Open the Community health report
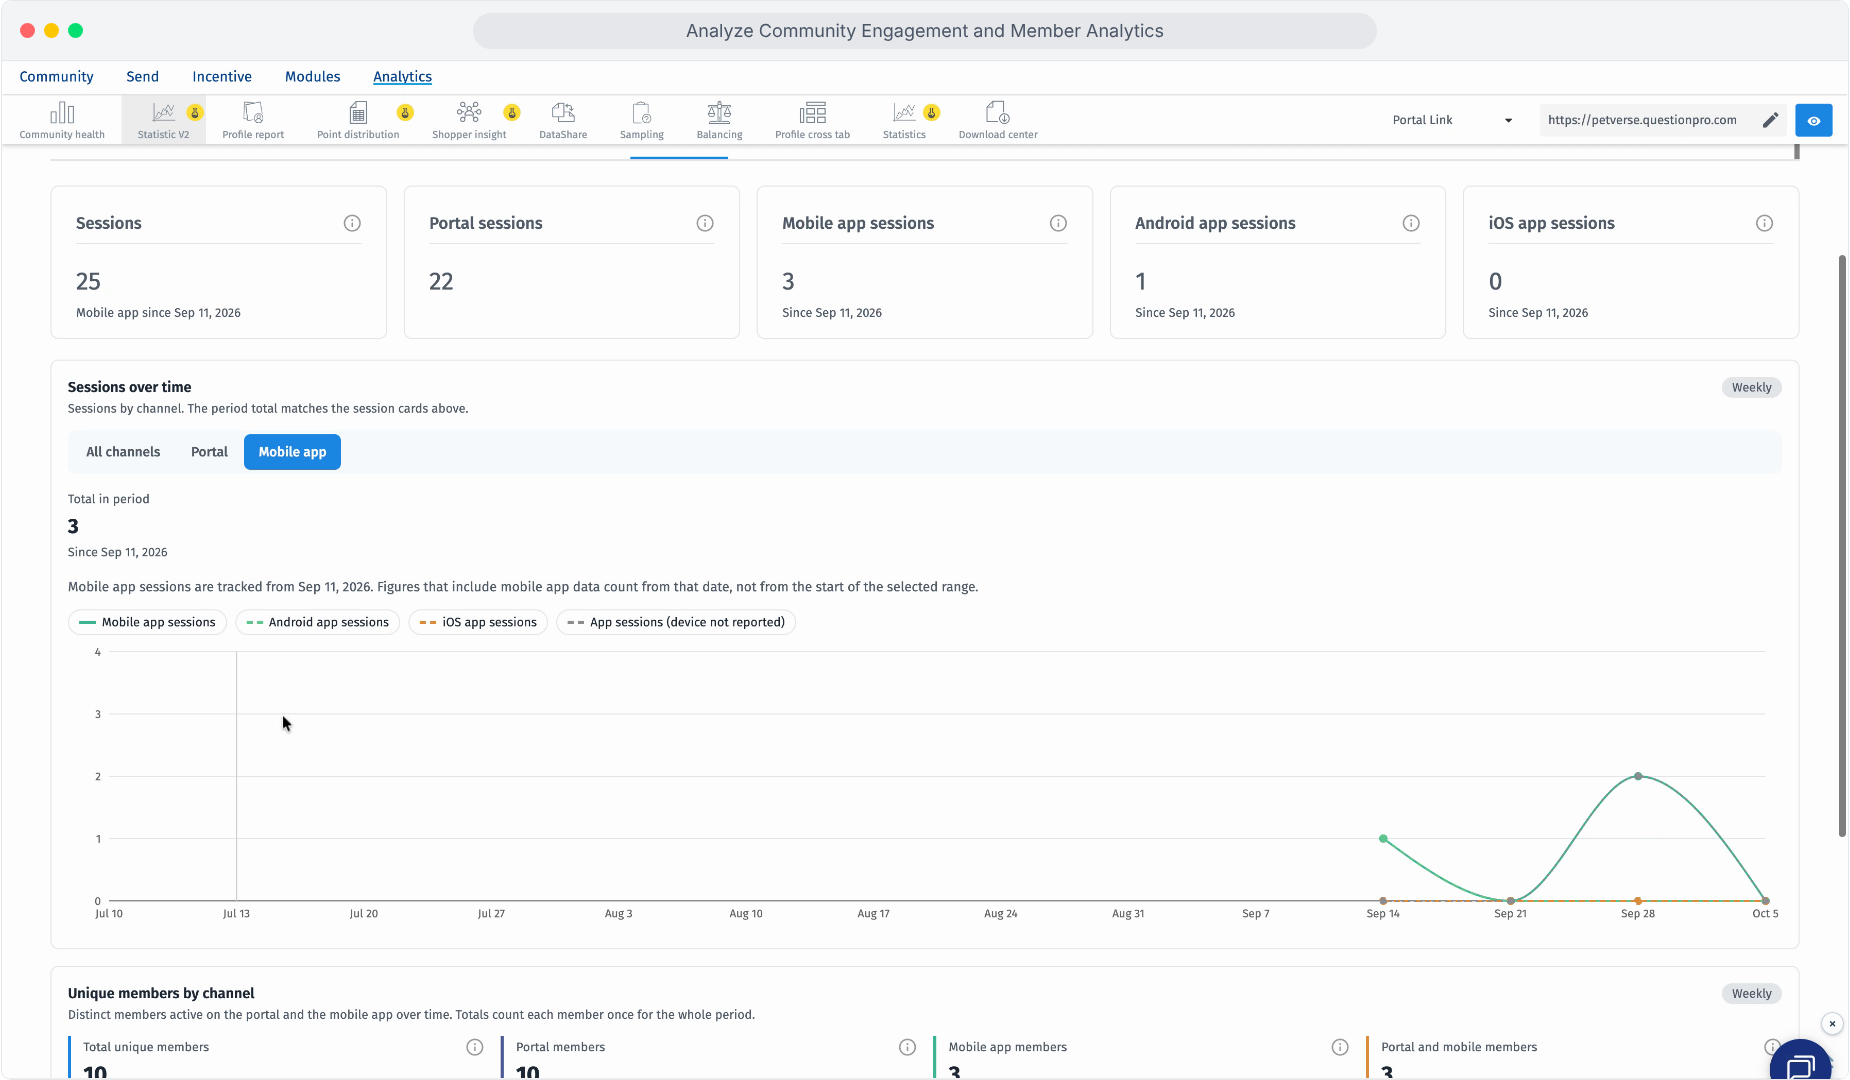The image size is (1850, 1080). point(62,120)
